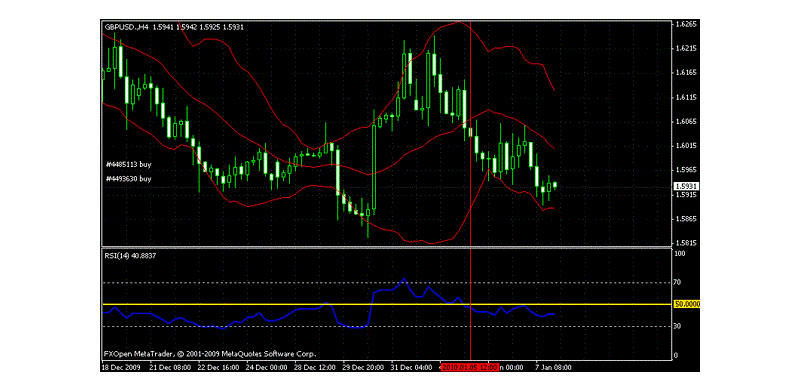This screenshot has width=800, height=390.
Task: Select the red vertical line on the chart
Action: point(470,191)
